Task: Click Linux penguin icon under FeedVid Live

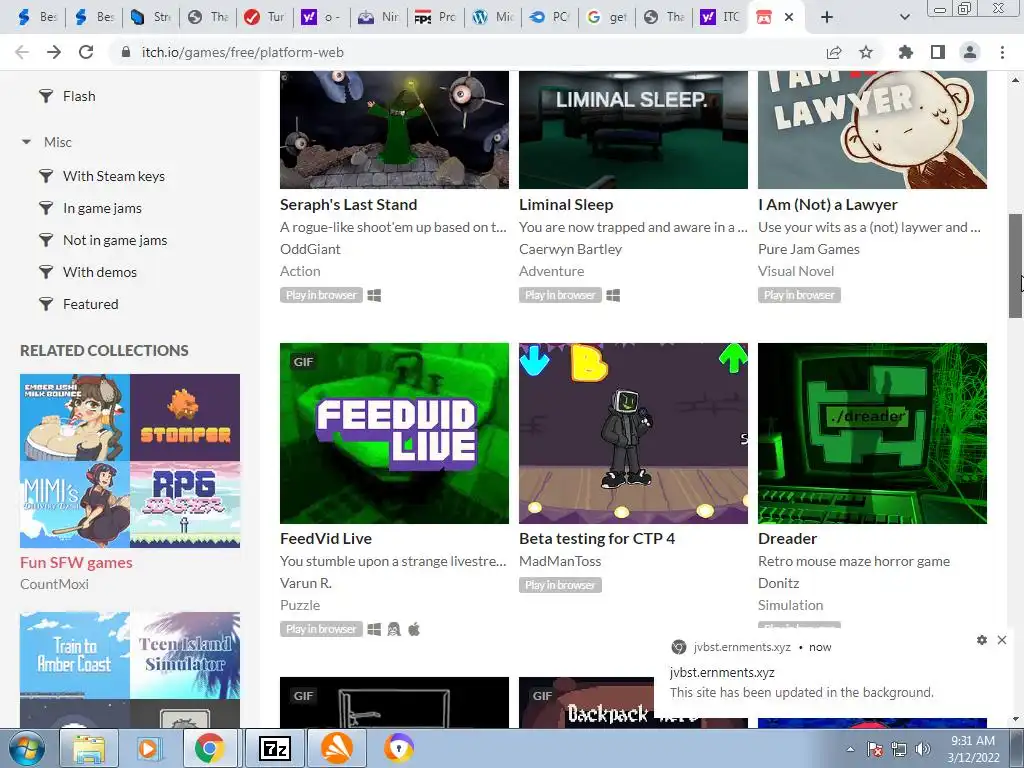Action: pos(394,630)
